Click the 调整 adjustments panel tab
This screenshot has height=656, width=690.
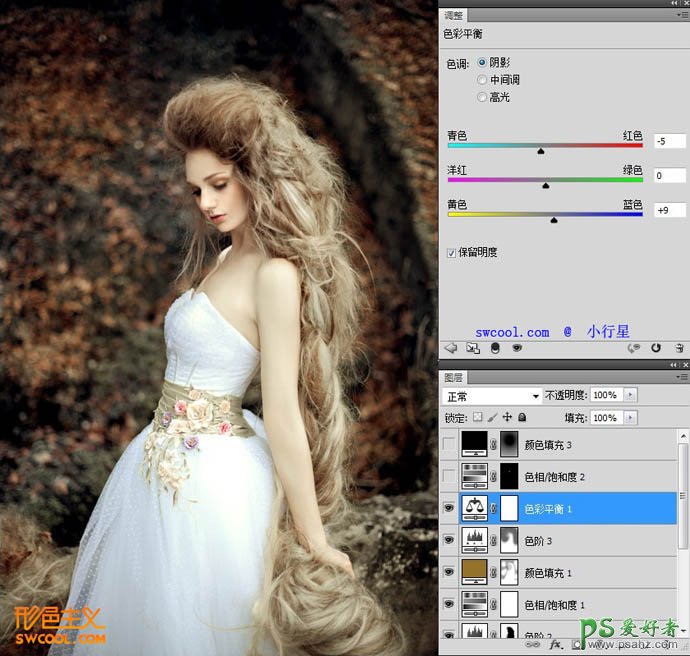[x=453, y=16]
